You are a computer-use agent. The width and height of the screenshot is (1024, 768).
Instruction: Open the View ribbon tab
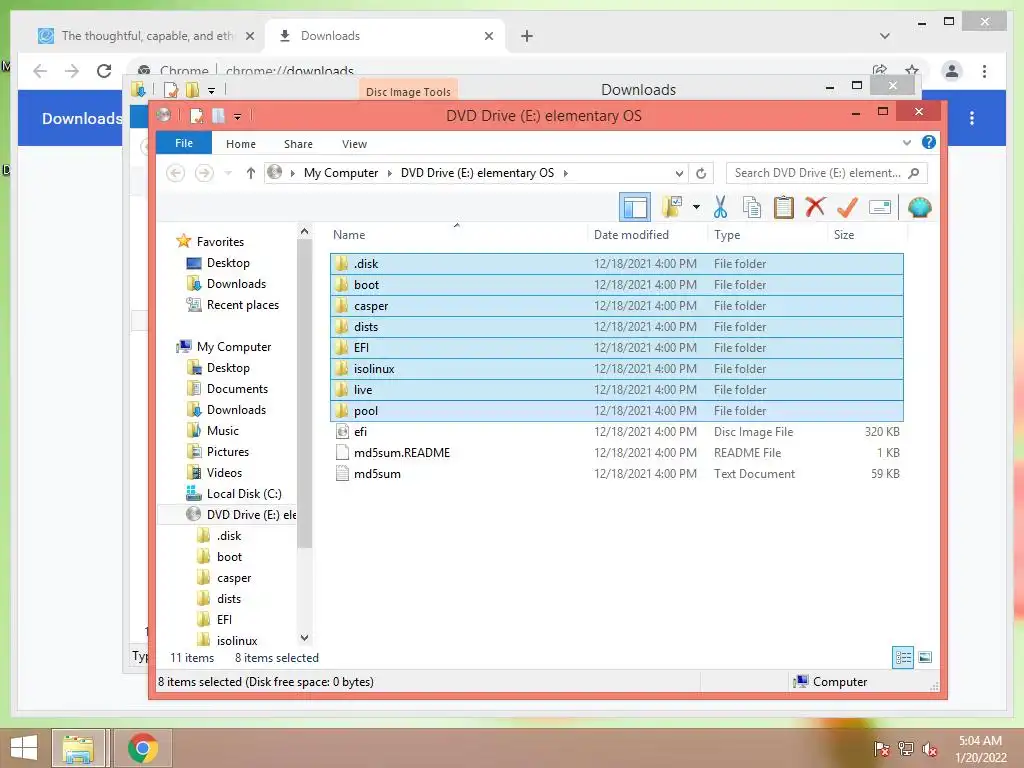[x=354, y=144]
